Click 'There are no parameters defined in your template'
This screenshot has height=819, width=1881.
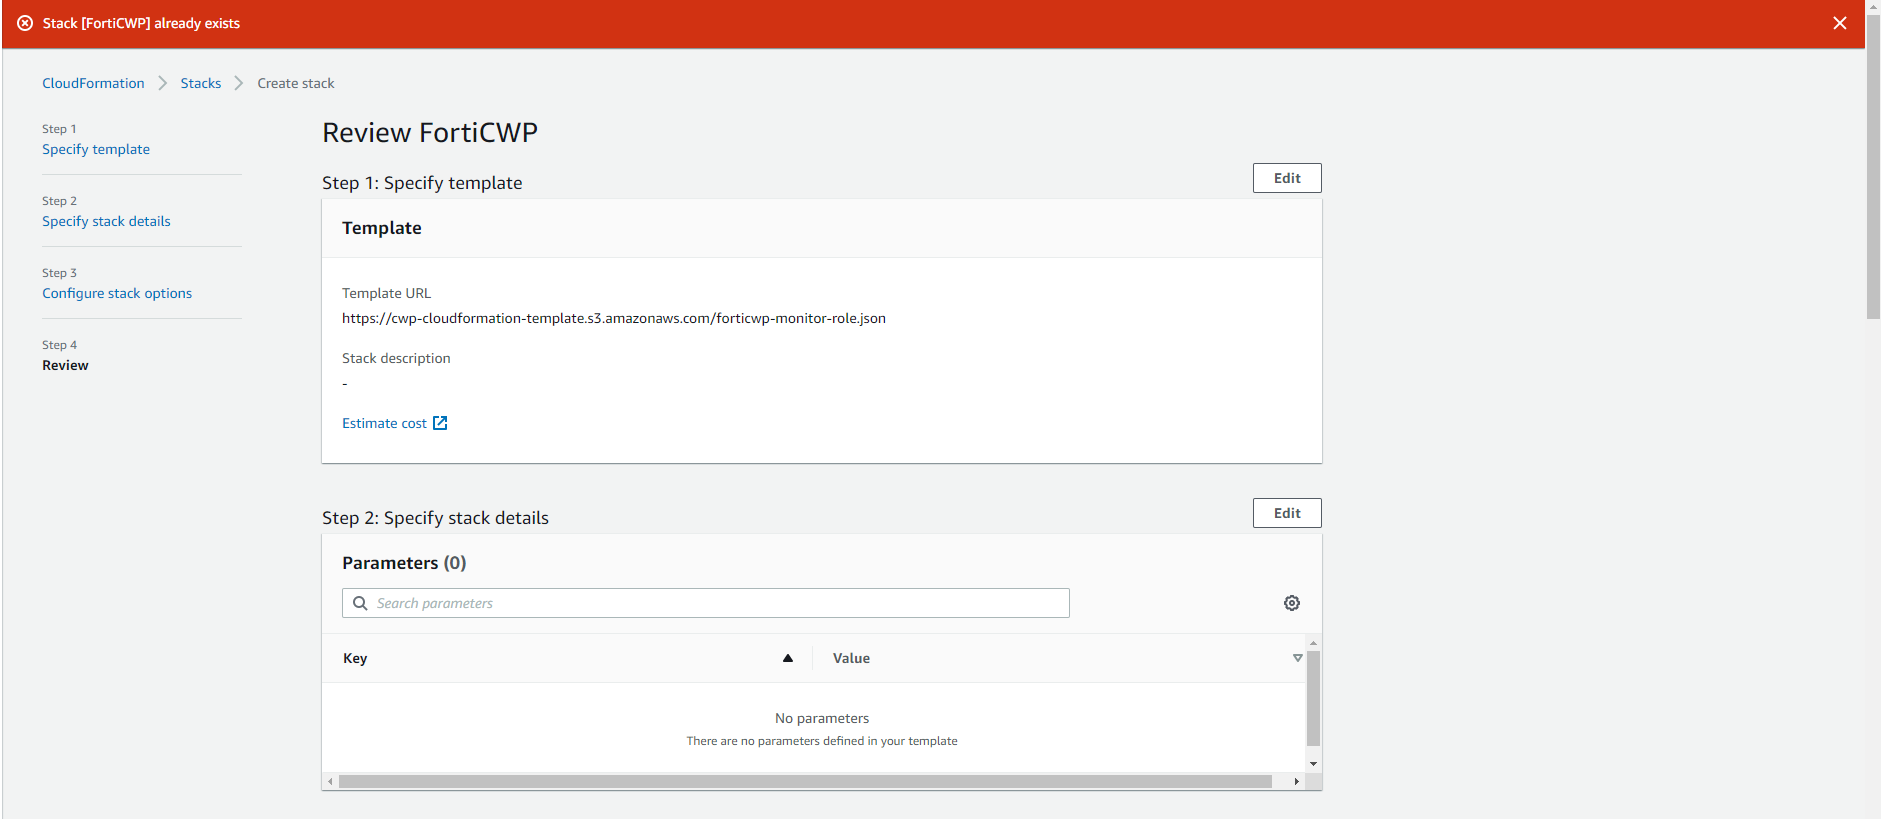tap(822, 741)
